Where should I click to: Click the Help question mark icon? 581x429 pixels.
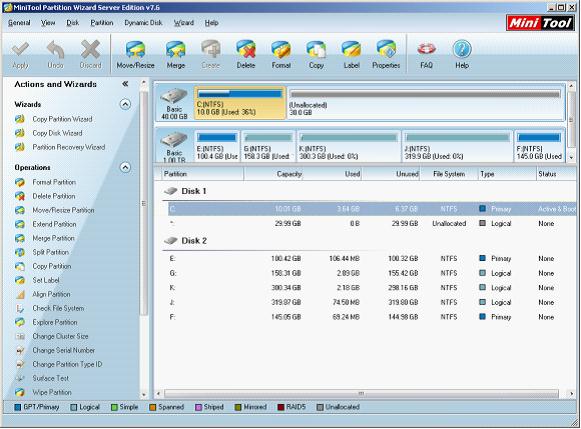[462, 50]
